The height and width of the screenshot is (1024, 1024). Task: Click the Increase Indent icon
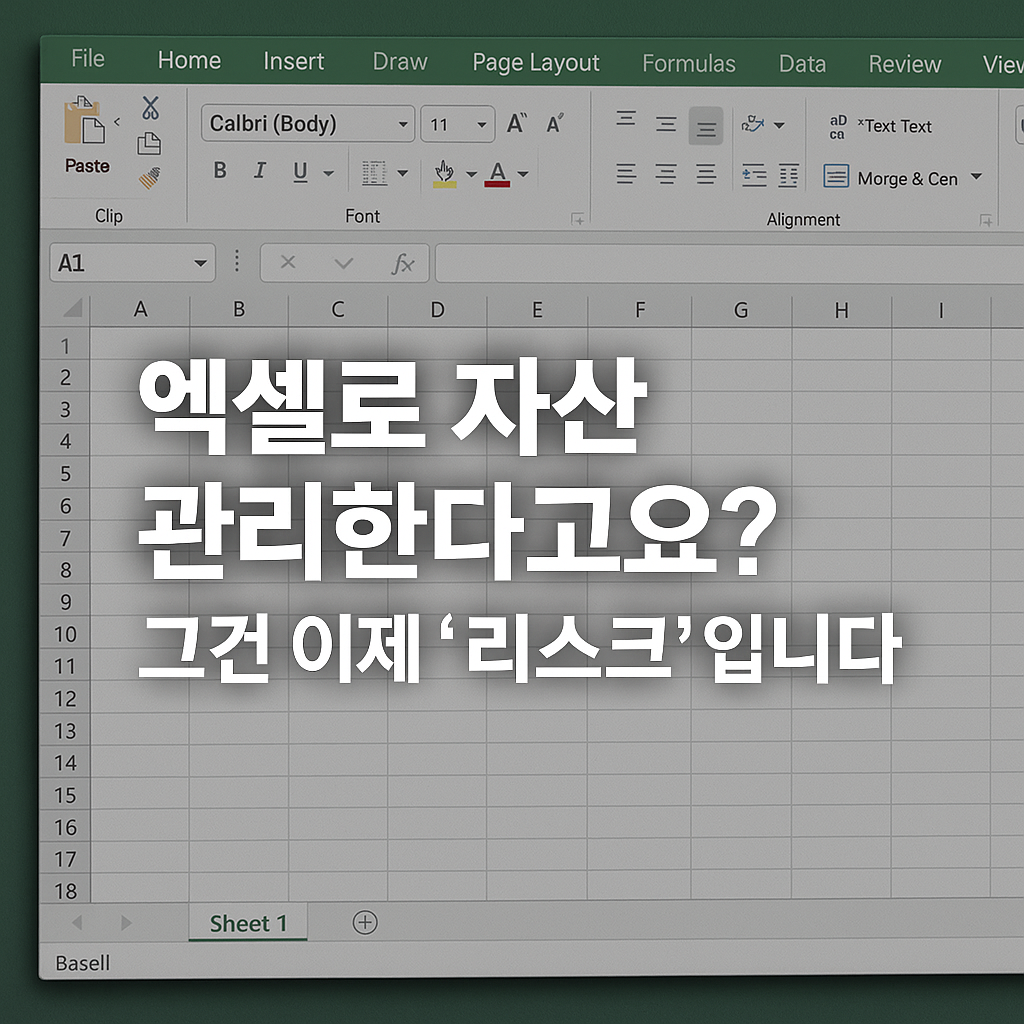click(x=788, y=176)
